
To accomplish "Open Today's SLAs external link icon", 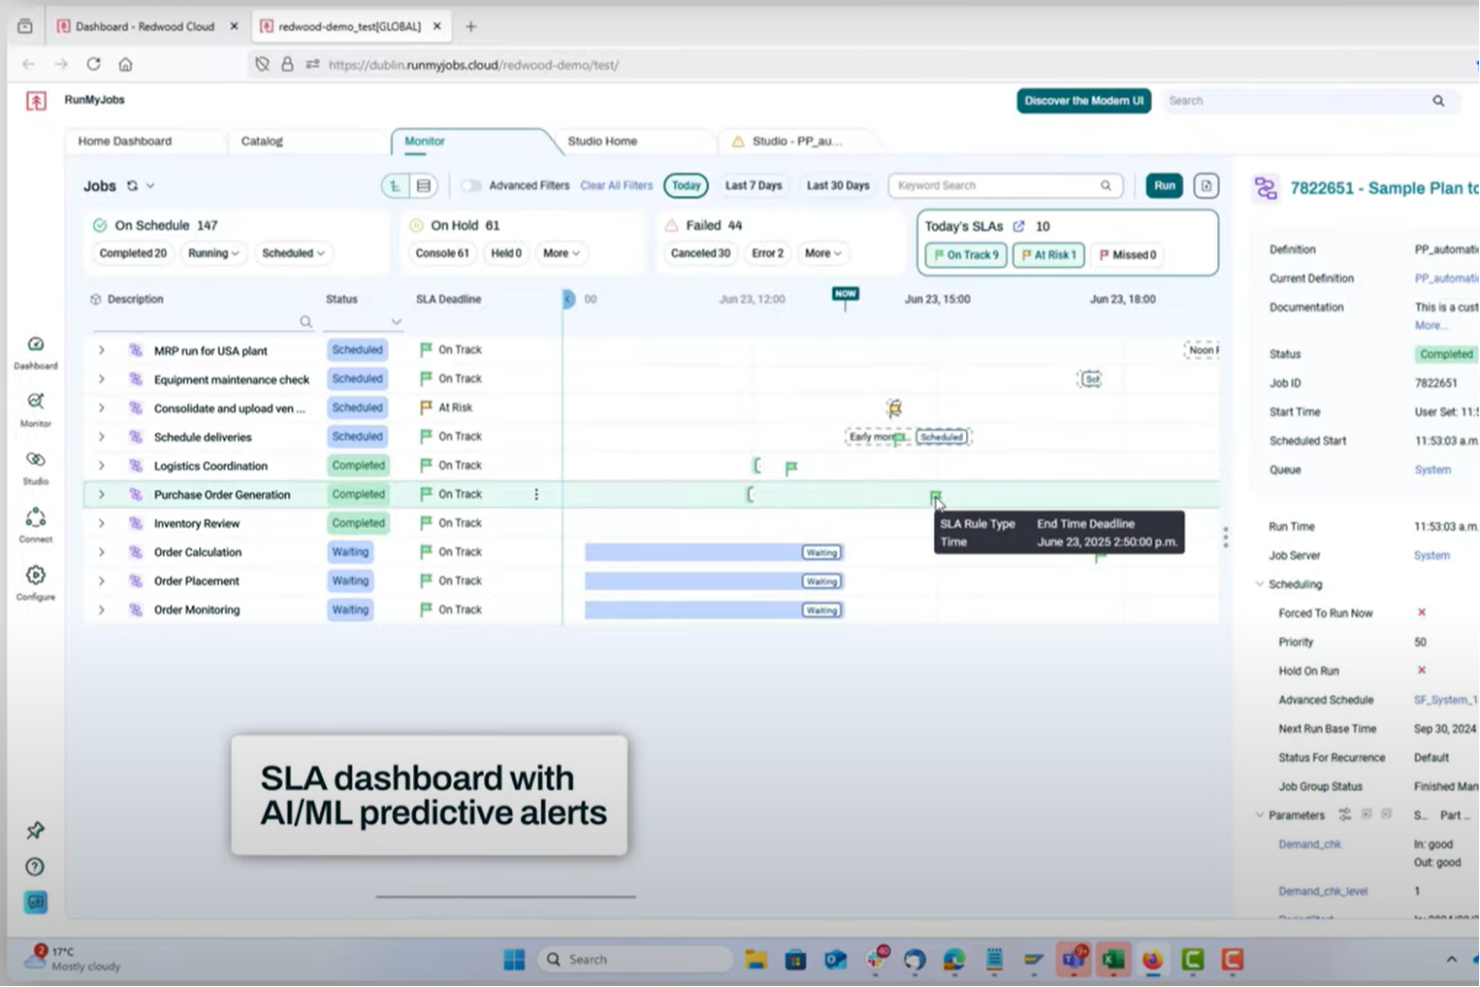I will click(x=1018, y=226).
